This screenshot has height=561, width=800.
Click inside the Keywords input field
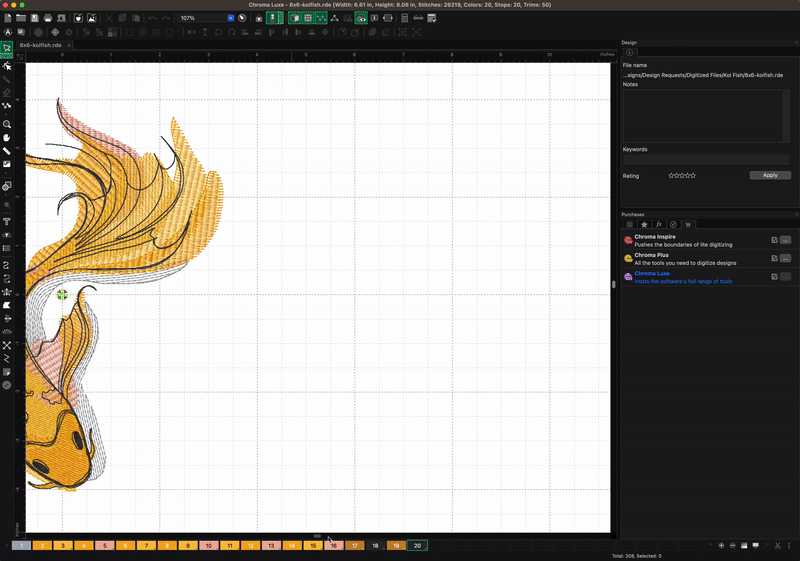click(x=705, y=160)
